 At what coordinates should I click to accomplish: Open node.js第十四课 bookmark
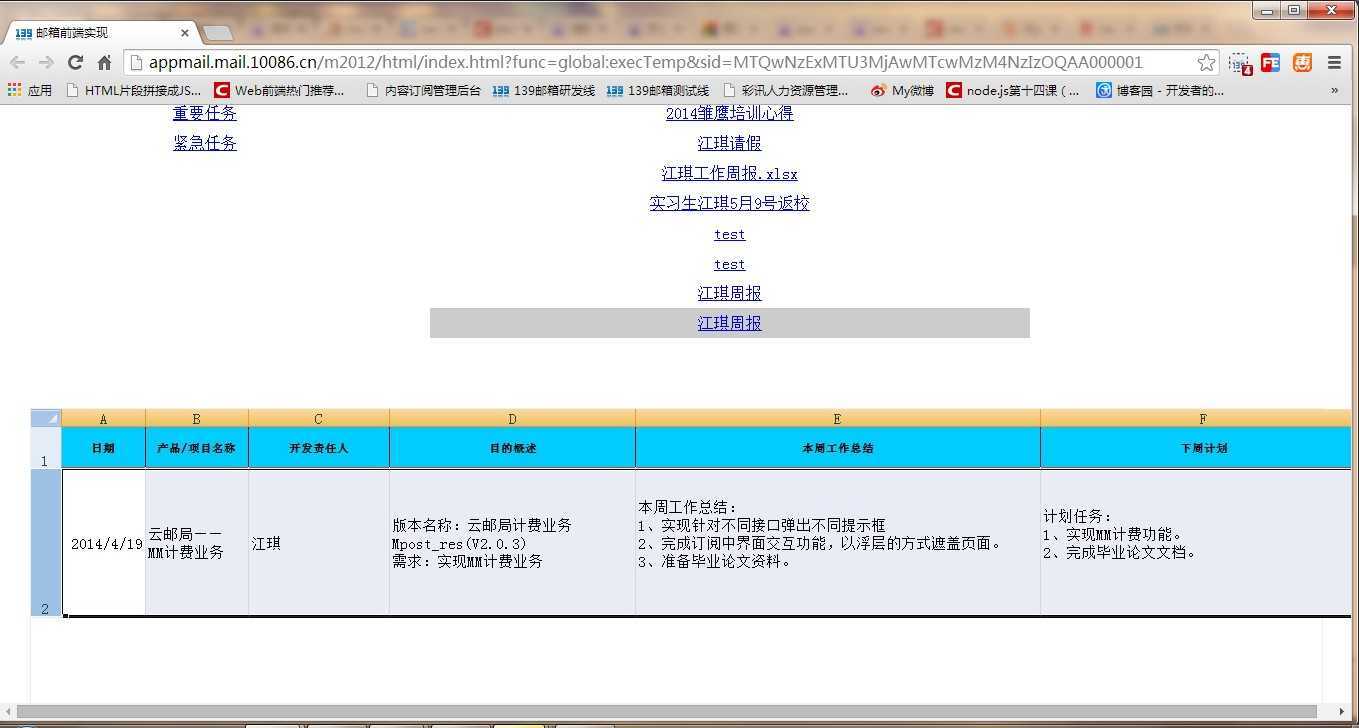(x=1013, y=90)
